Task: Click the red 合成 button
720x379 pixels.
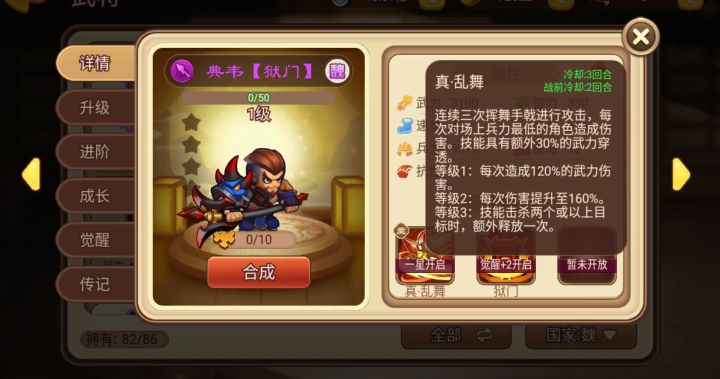Action: (259, 272)
